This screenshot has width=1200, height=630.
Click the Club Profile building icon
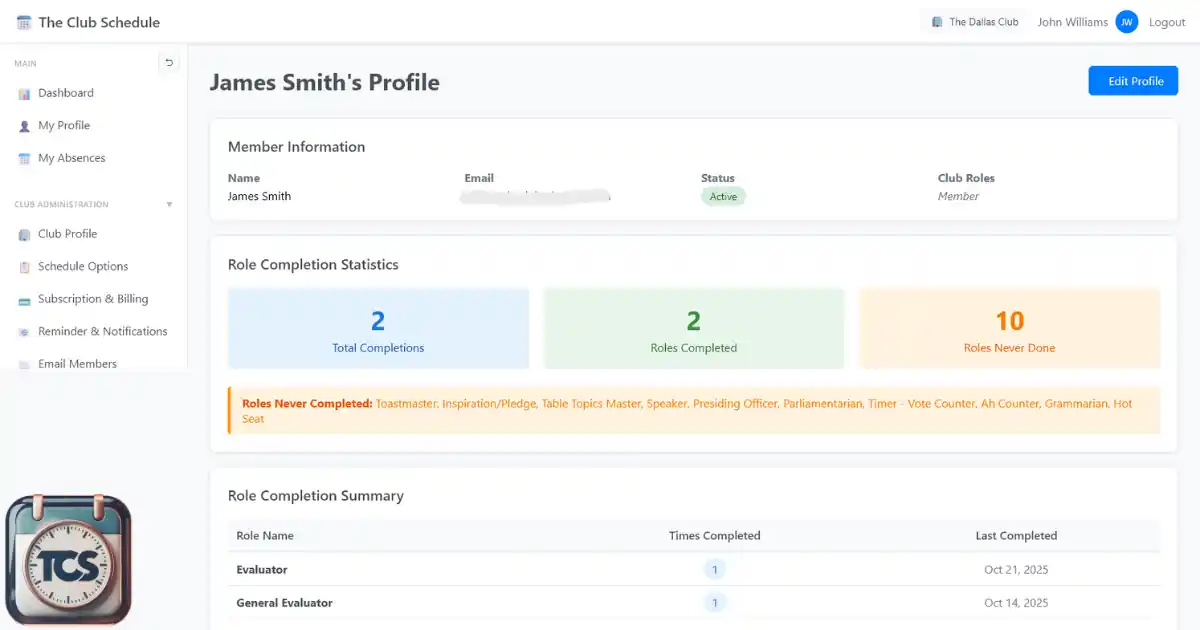(x=25, y=235)
